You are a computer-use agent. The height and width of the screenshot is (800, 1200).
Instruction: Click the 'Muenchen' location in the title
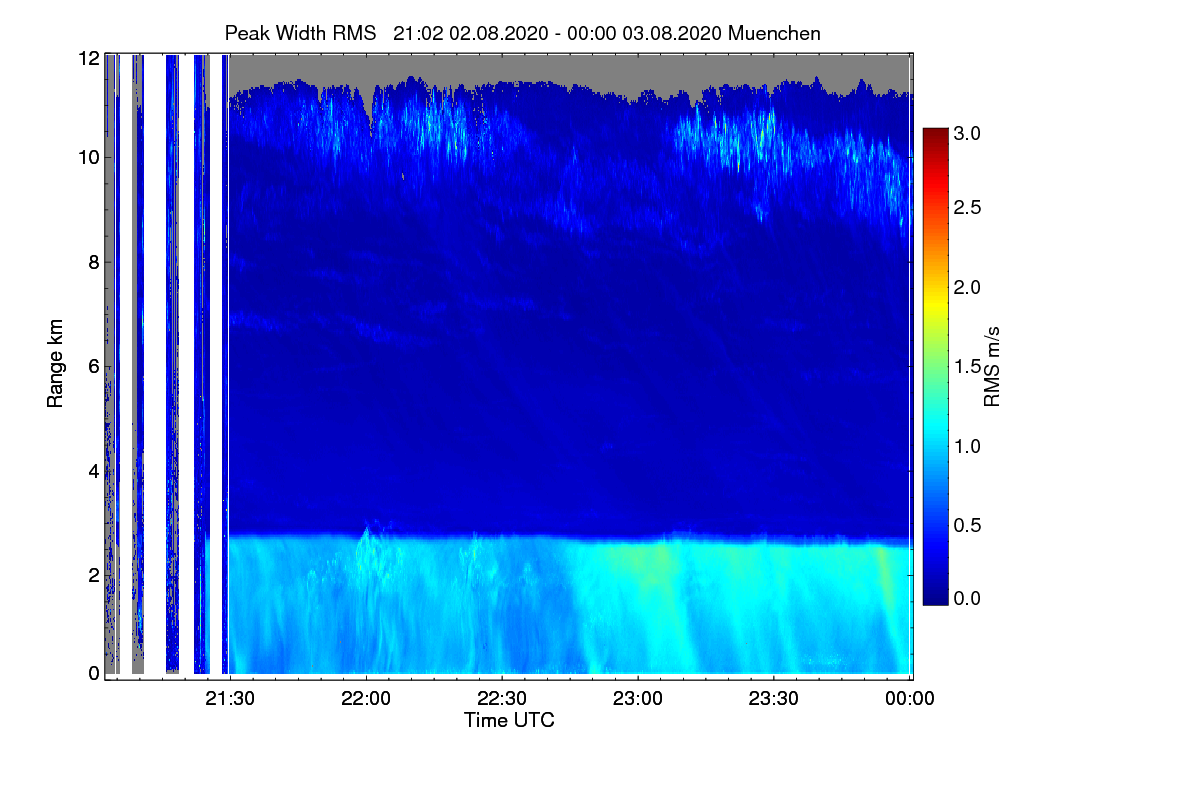[774, 33]
